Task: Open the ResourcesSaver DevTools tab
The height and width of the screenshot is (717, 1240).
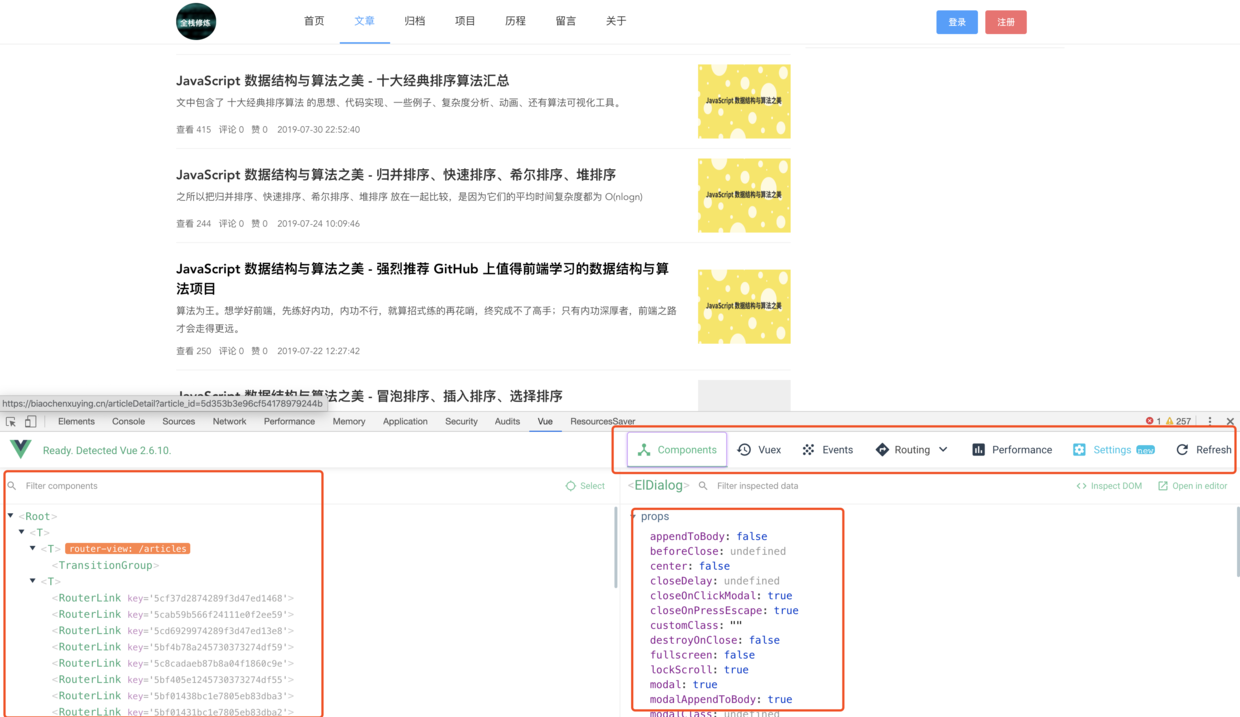Action: click(x=603, y=421)
